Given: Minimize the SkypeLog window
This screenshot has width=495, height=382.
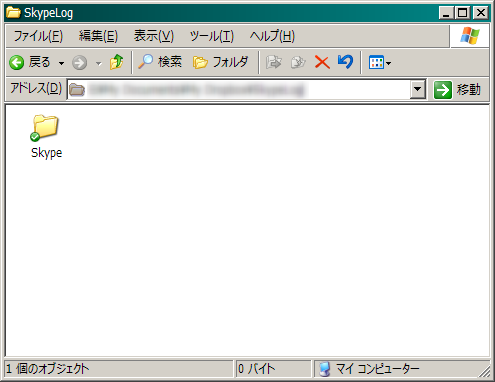Looking at the screenshot, I should [446, 13].
